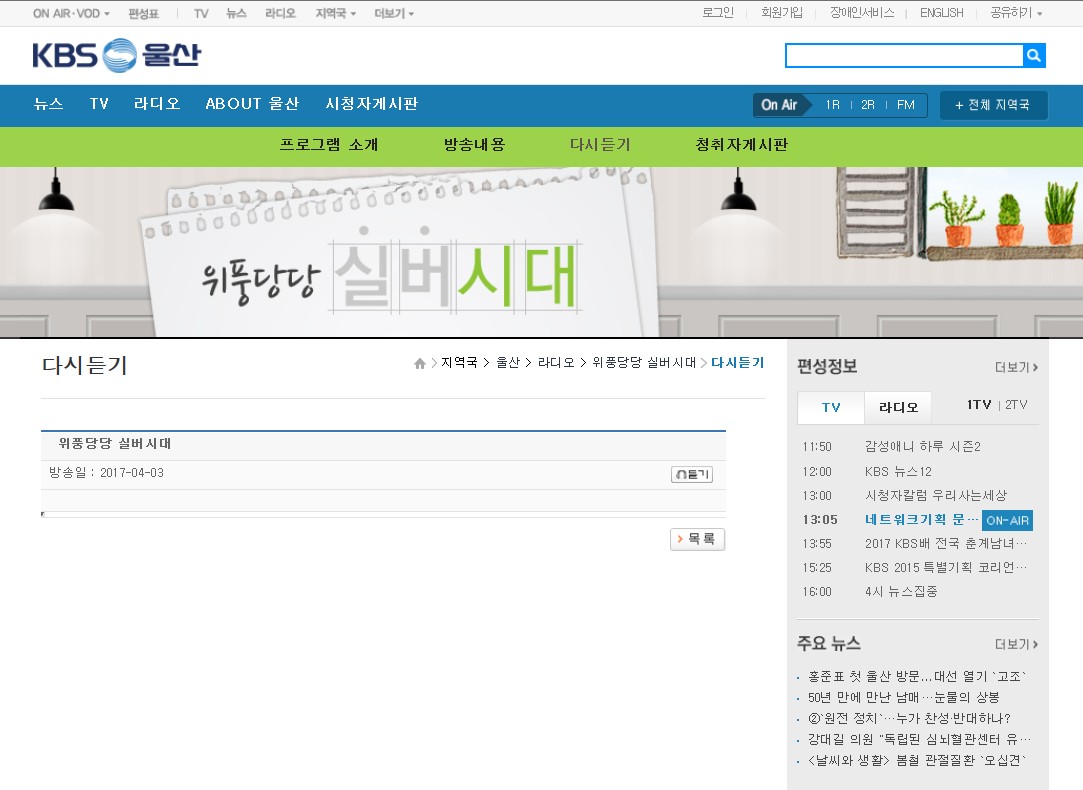Switch schedule to 2TV
The width and height of the screenshot is (1083, 790).
tap(1016, 405)
